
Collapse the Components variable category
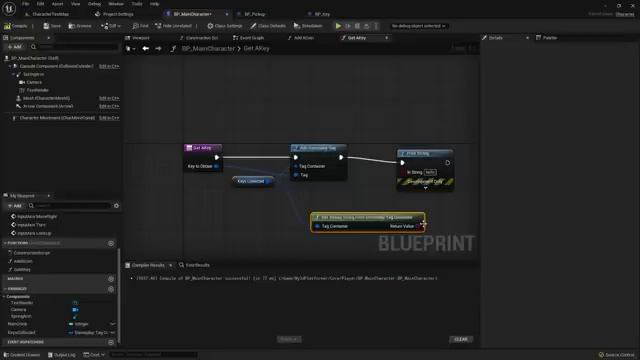point(4,297)
